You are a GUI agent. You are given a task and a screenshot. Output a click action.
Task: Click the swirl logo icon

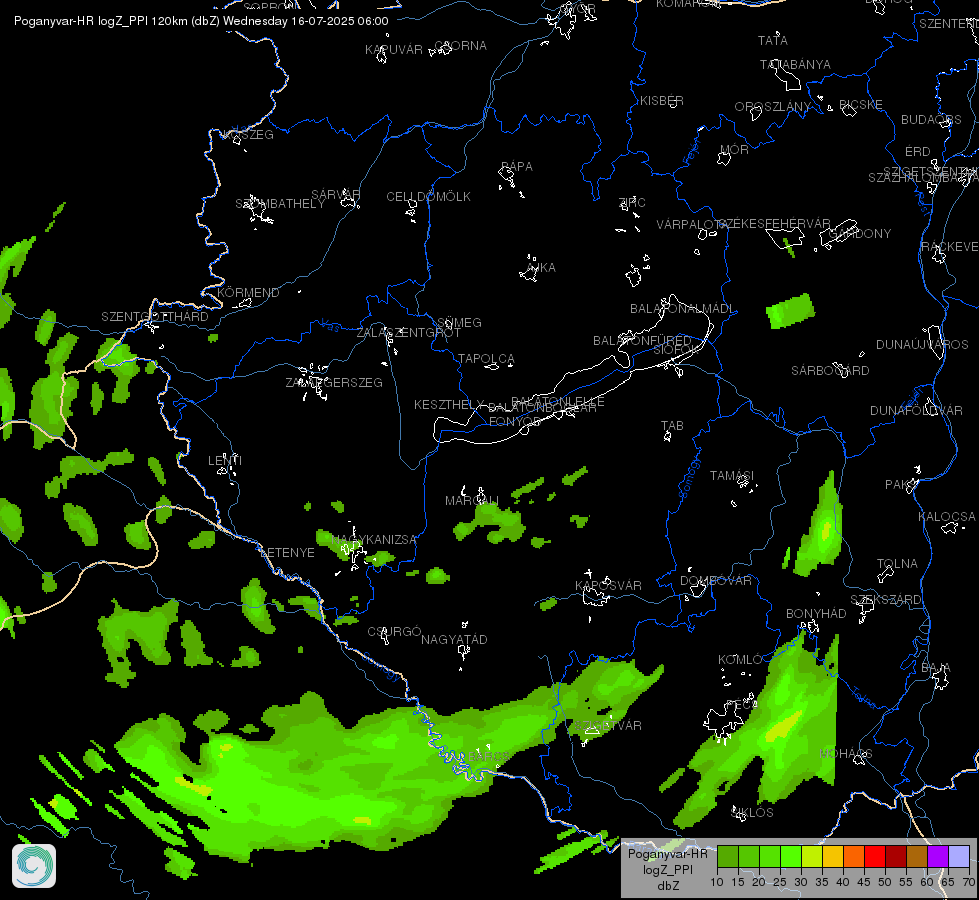(x=34, y=866)
